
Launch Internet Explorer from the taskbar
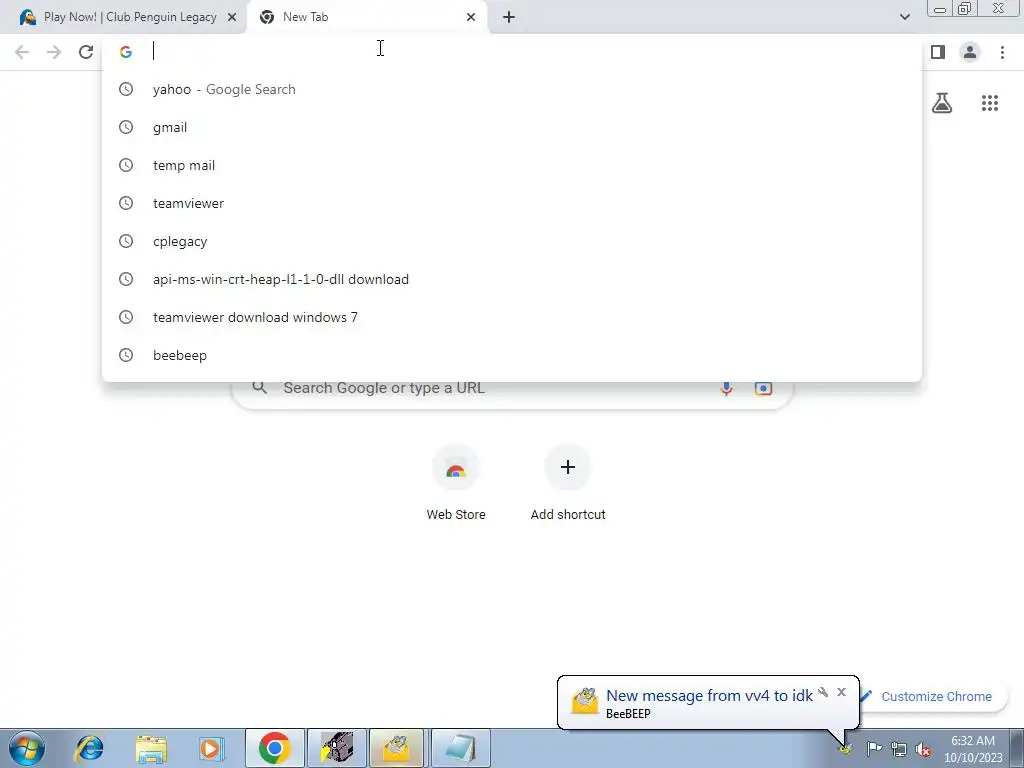tap(89, 748)
